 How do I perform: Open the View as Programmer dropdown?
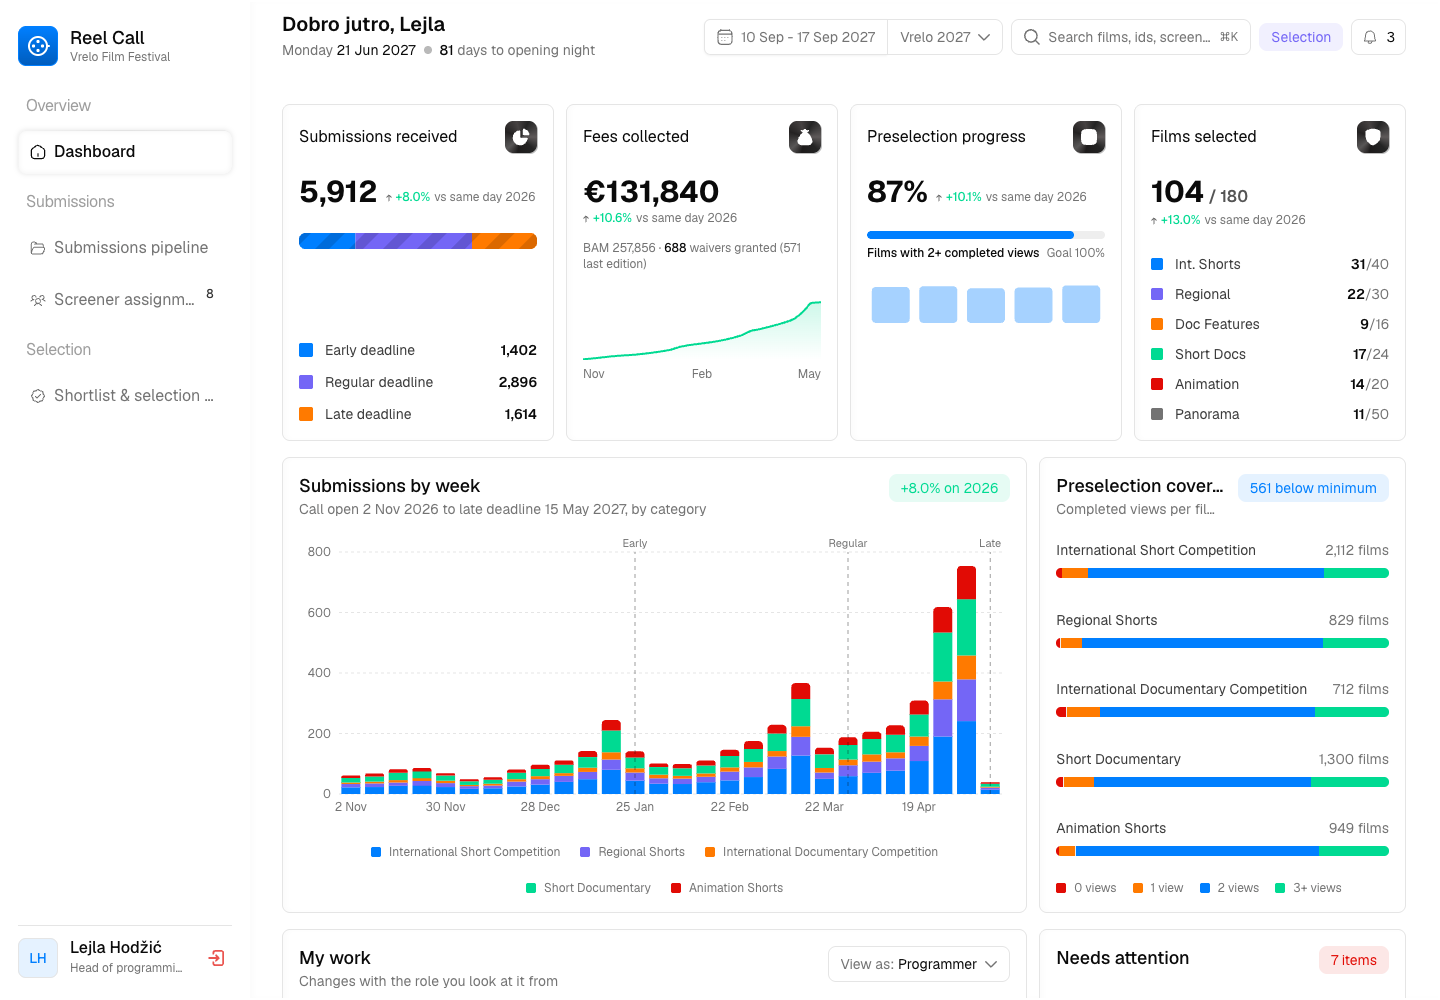click(919, 964)
